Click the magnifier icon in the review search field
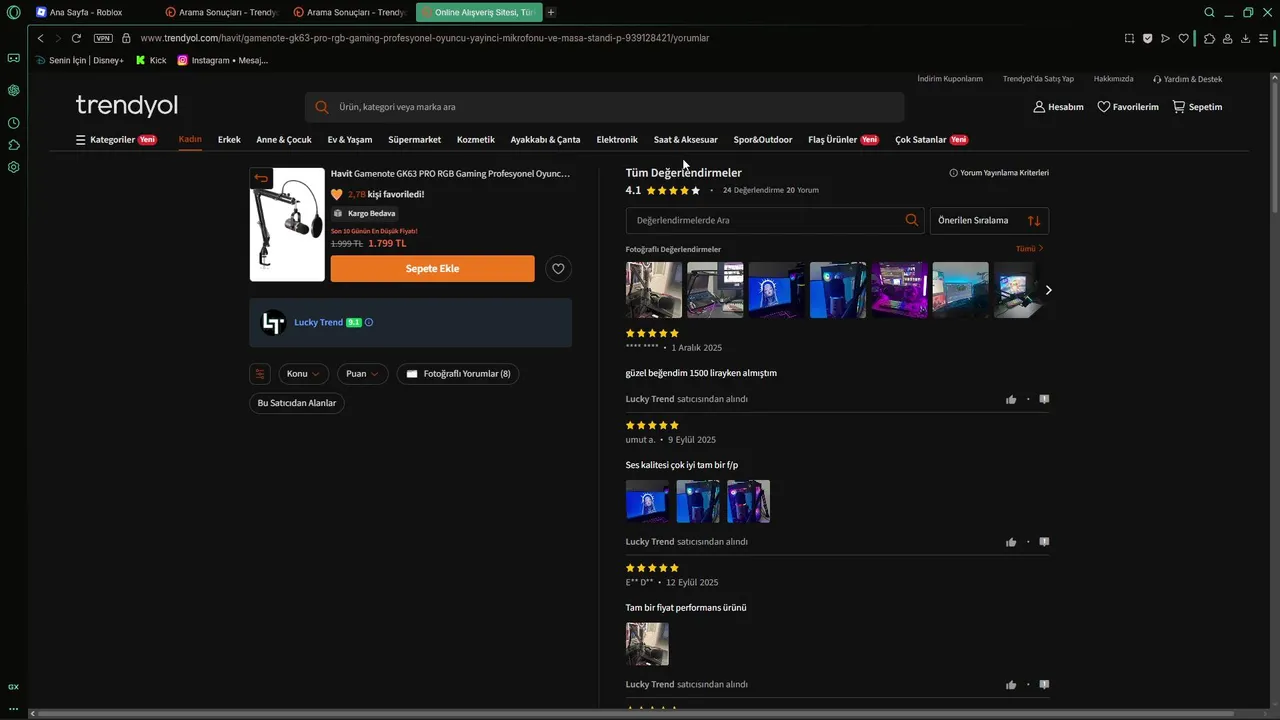 911,220
